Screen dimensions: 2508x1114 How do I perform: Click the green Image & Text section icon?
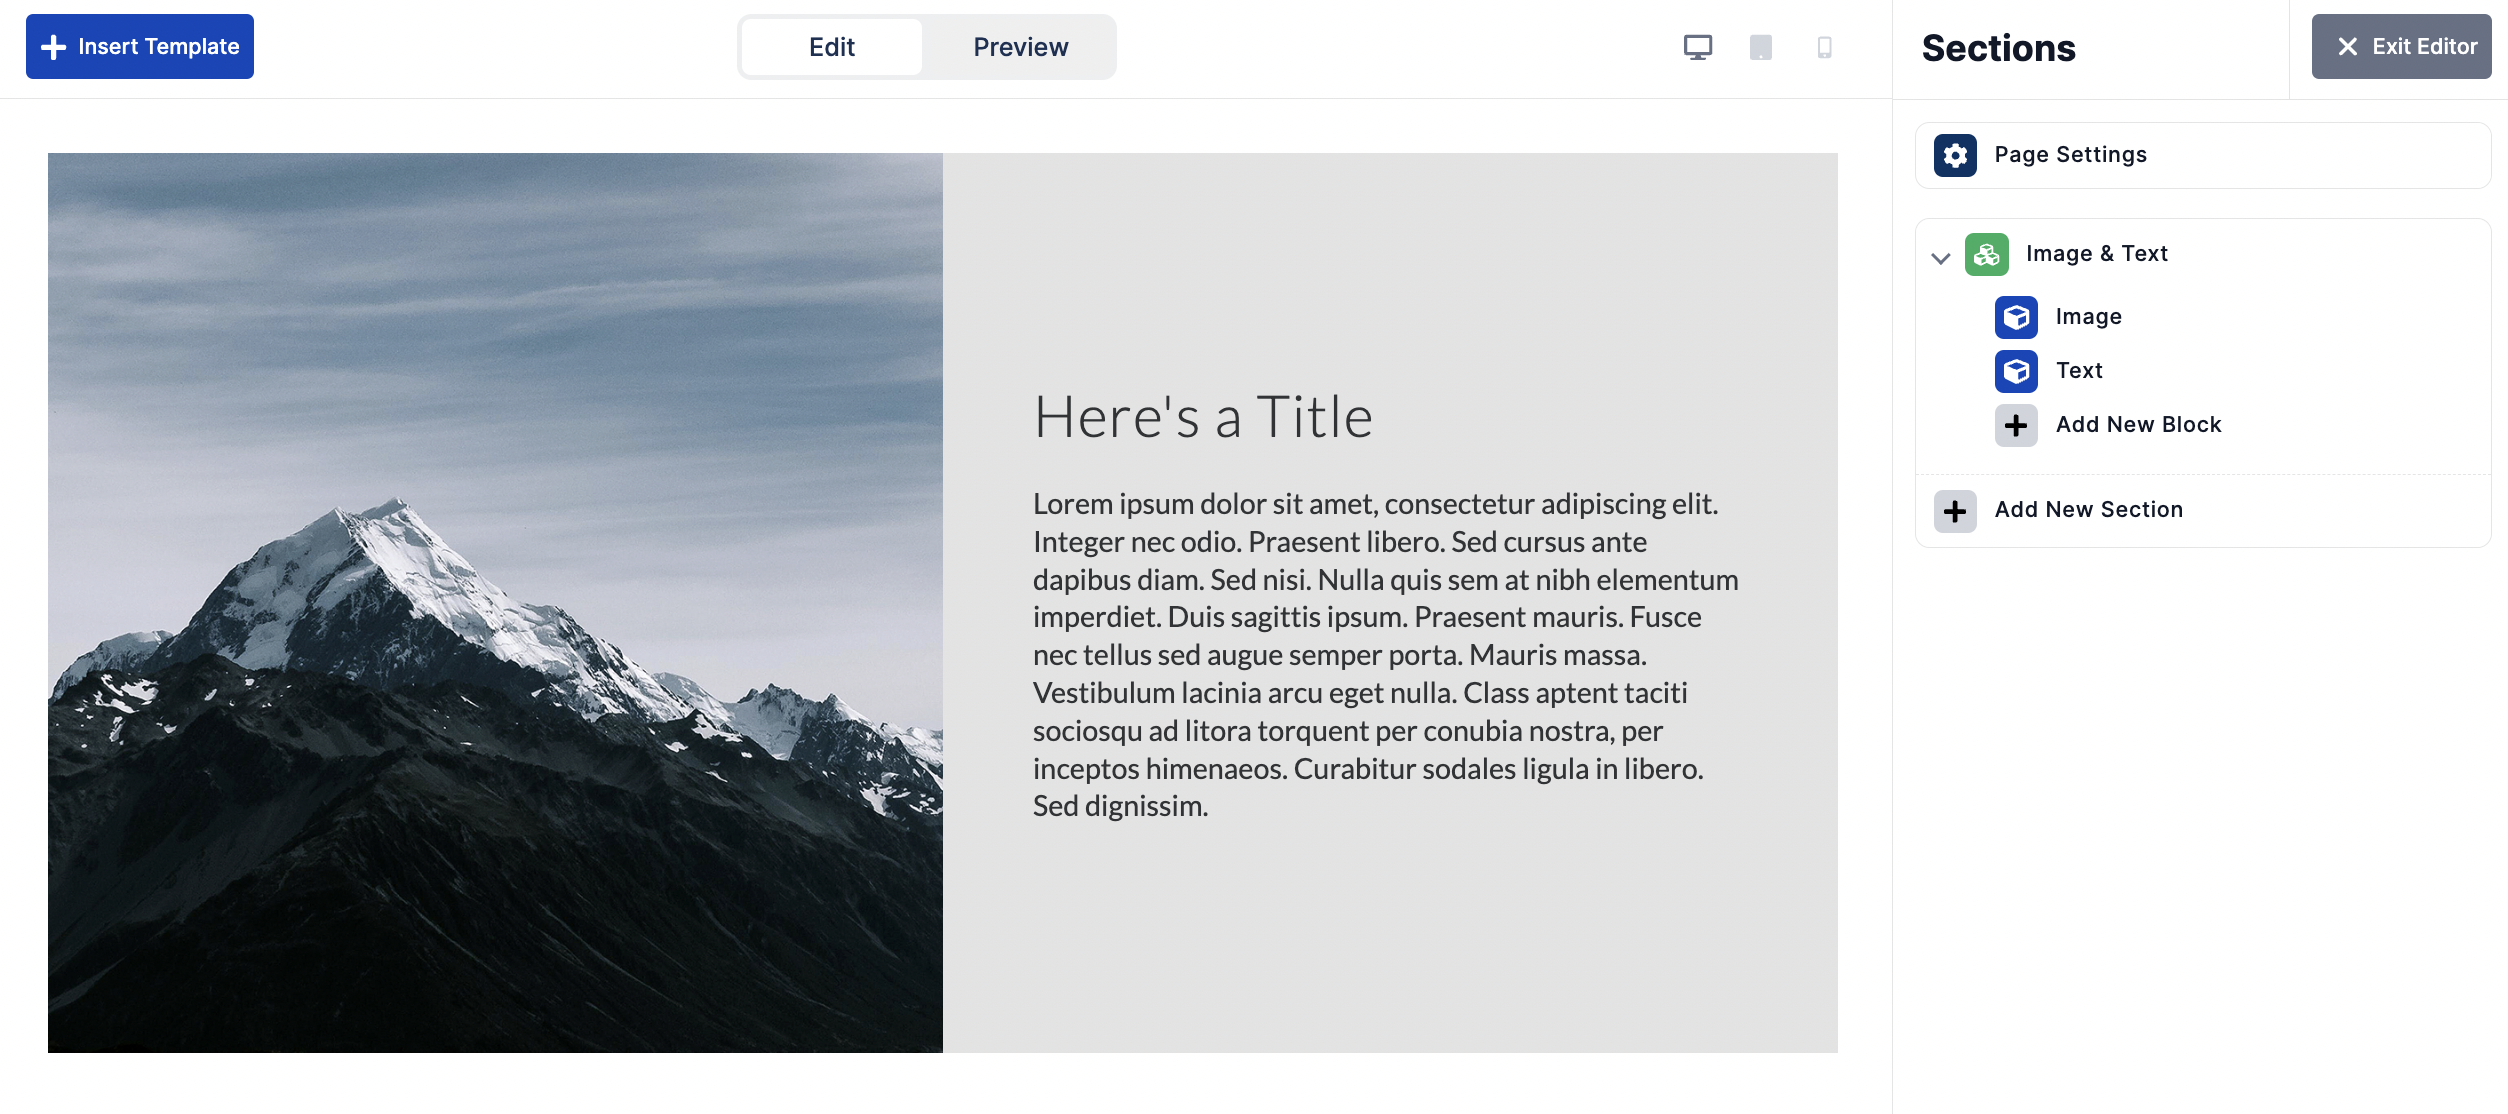[1986, 254]
